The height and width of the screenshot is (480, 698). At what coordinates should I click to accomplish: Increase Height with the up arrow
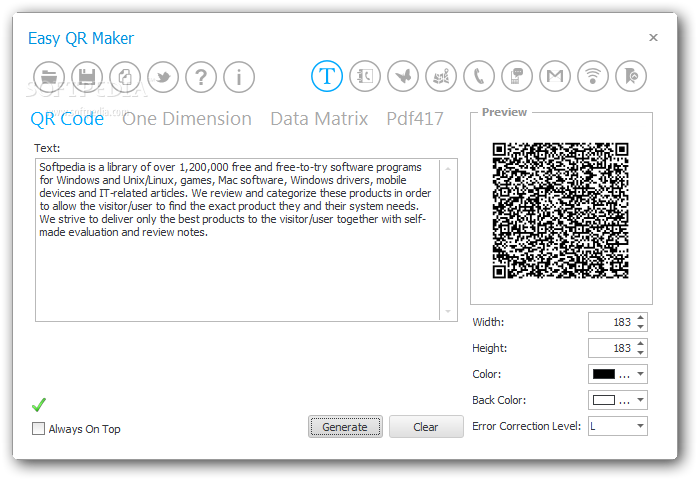click(x=640, y=344)
